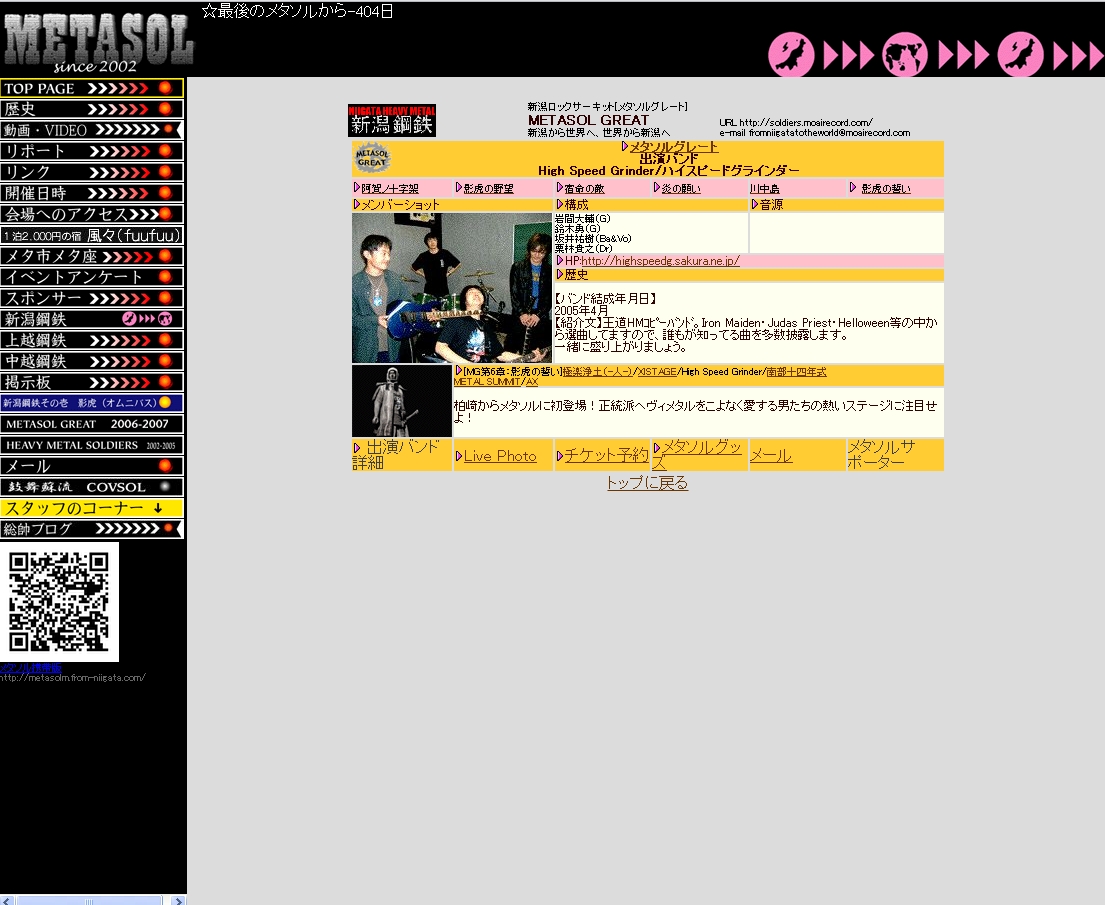1105x905 pixels.
Task: Open the チケット予約 link
Action: click(606, 455)
